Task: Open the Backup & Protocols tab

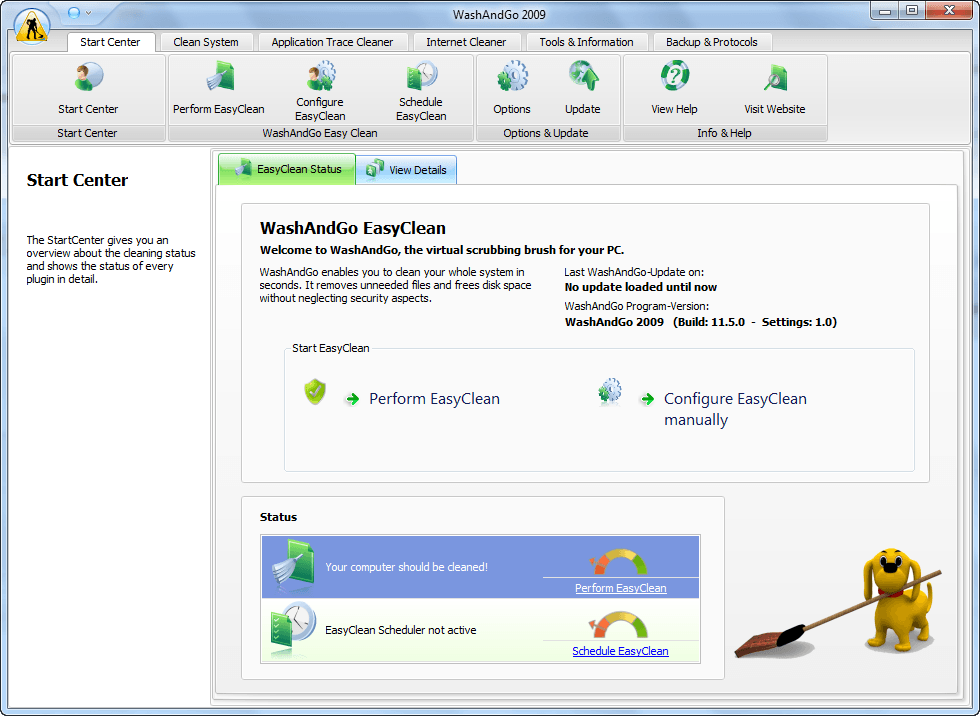Action: coord(711,42)
